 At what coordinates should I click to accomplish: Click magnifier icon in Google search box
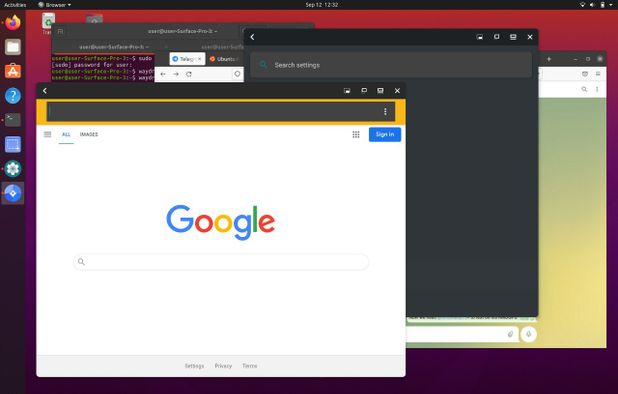click(81, 262)
